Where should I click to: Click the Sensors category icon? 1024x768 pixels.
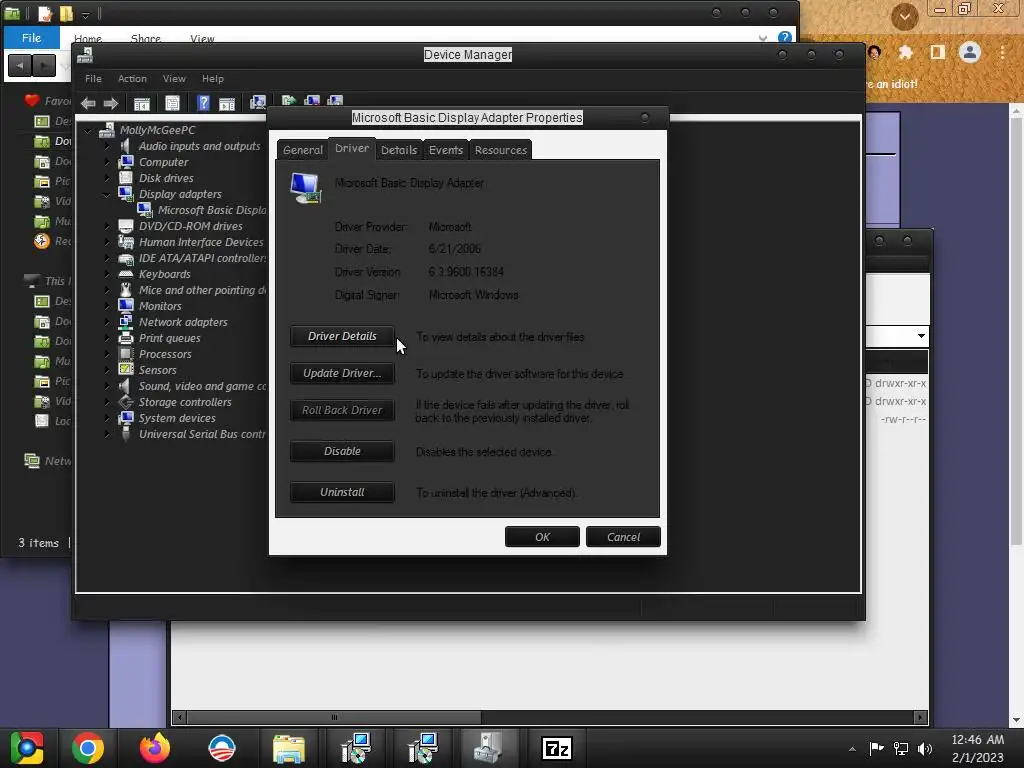pyautogui.click(x=126, y=370)
